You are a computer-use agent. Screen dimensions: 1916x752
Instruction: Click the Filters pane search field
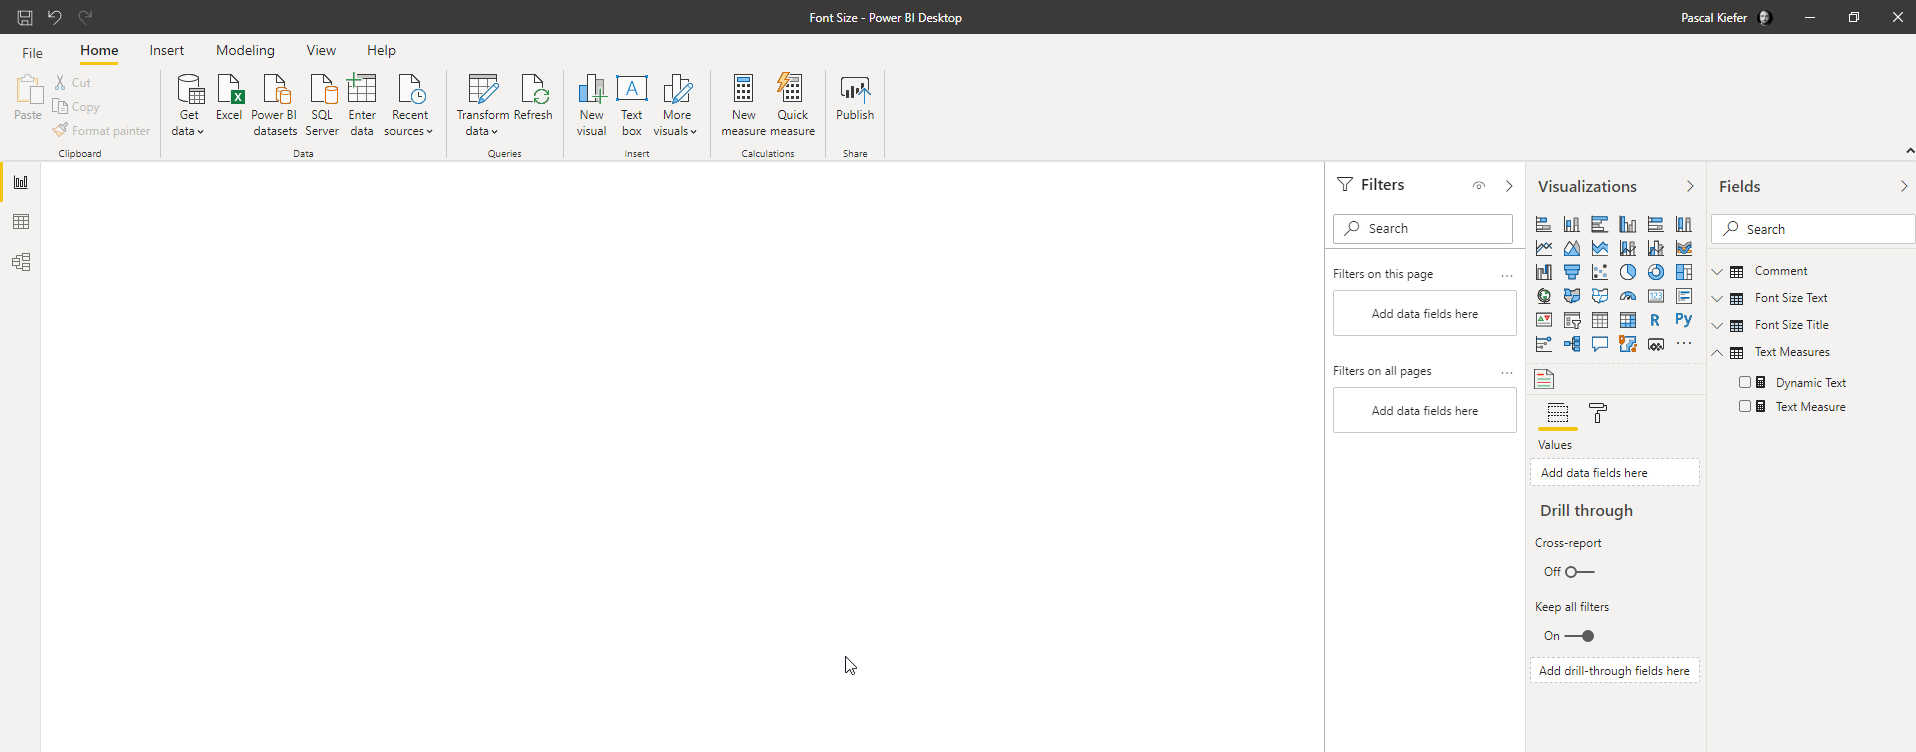click(x=1423, y=228)
